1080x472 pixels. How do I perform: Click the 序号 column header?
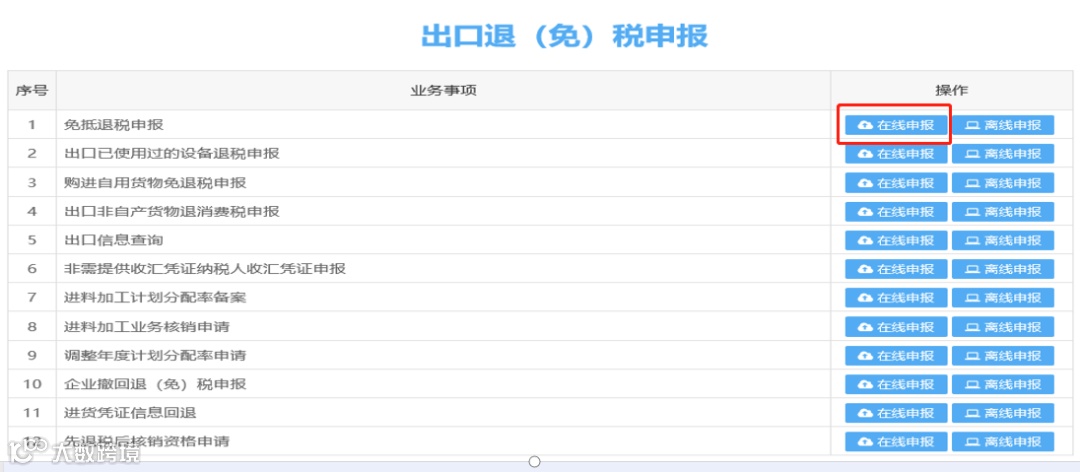click(x=32, y=90)
